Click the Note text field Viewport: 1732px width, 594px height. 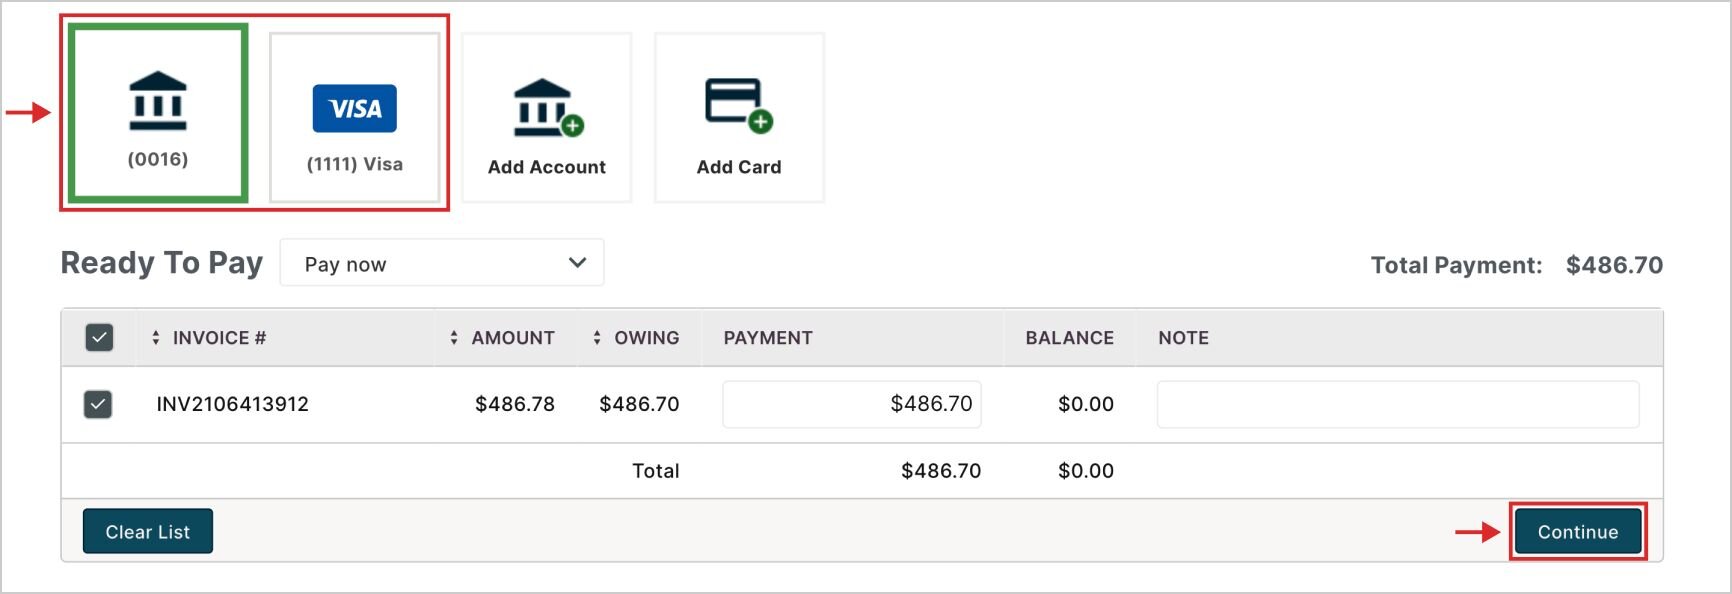pyautogui.click(x=1397, y=404)
